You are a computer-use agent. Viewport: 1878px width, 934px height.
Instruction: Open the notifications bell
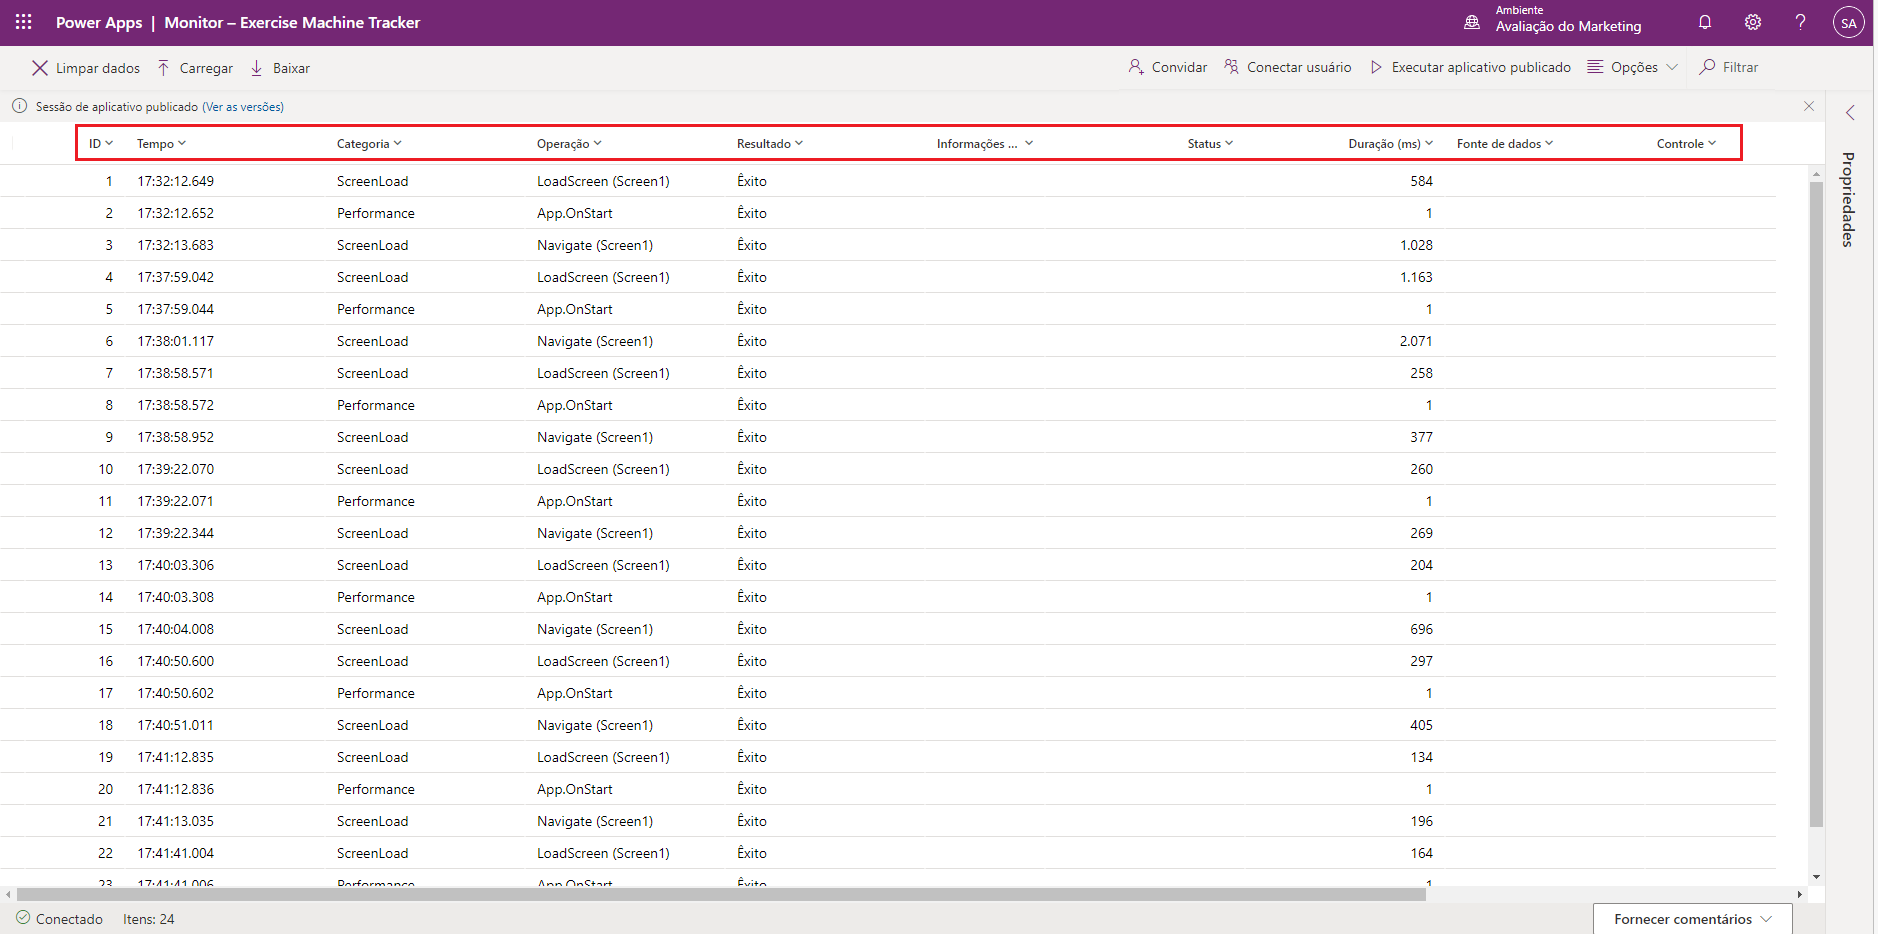coord(1705,22)
